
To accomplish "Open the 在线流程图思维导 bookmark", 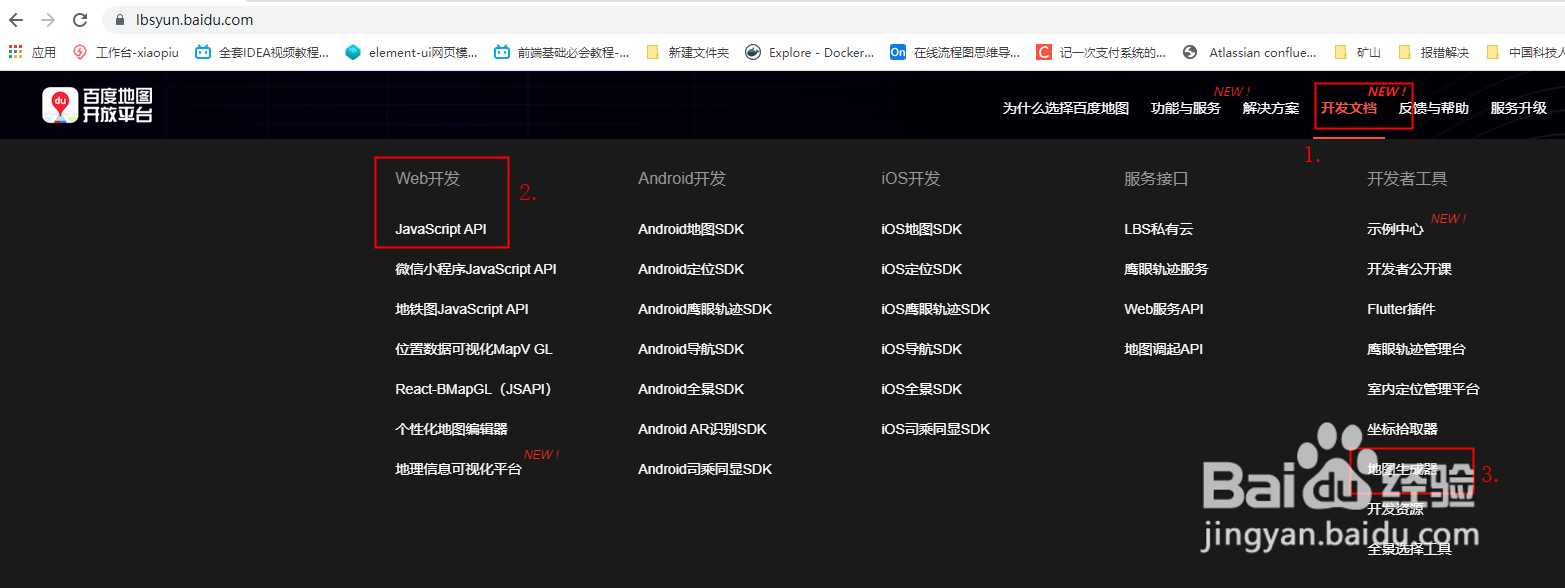I will coord(955,52).
